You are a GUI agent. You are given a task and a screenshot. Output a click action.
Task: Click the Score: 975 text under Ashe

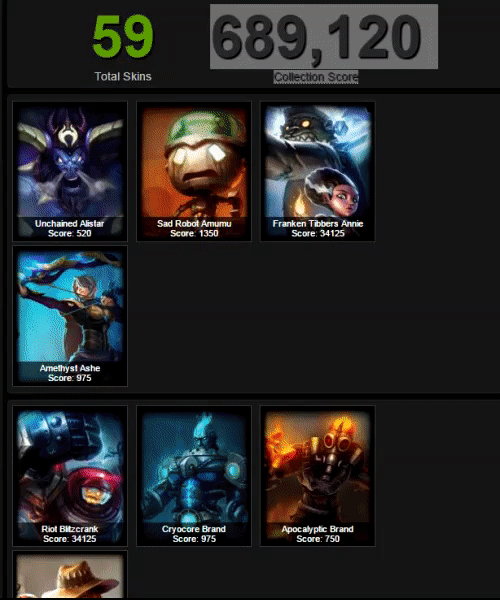pyautogui.click(x=70, y=378)
